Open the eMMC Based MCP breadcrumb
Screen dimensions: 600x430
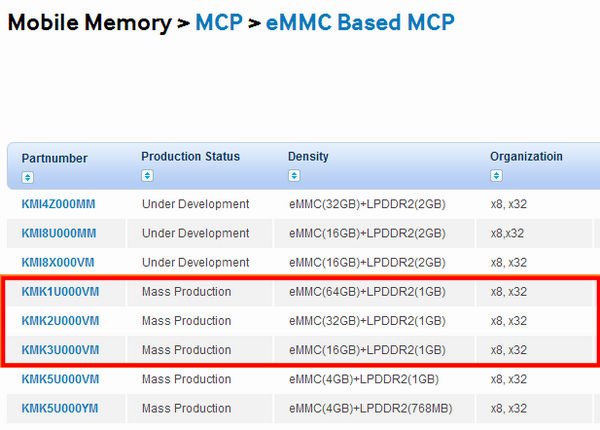[x=360, y=22]
